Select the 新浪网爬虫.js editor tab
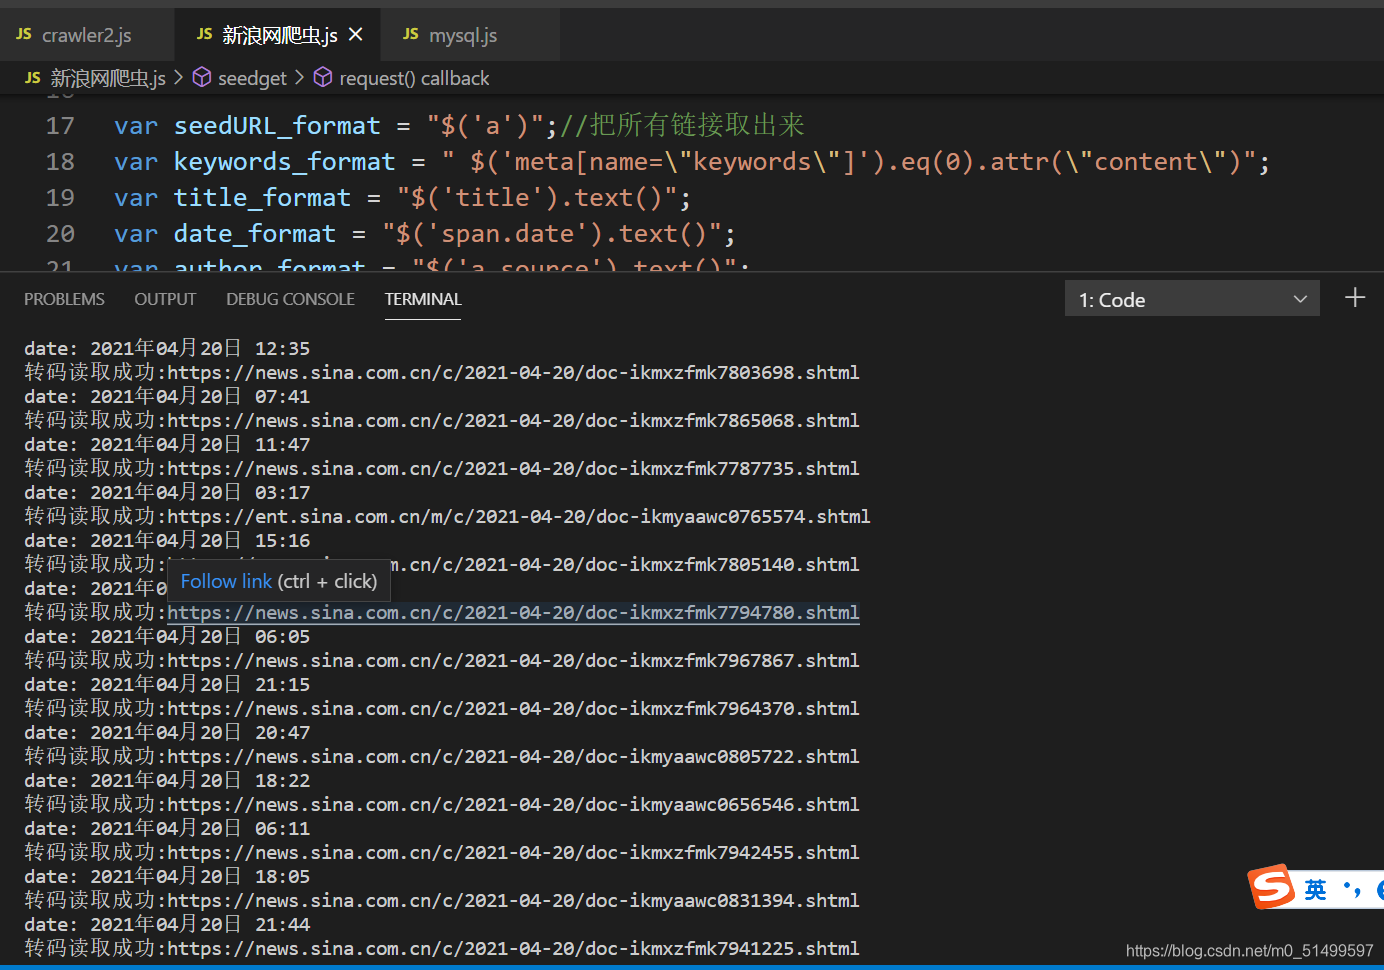This screenshot has height=970, width=1384. tap(279, 35)
